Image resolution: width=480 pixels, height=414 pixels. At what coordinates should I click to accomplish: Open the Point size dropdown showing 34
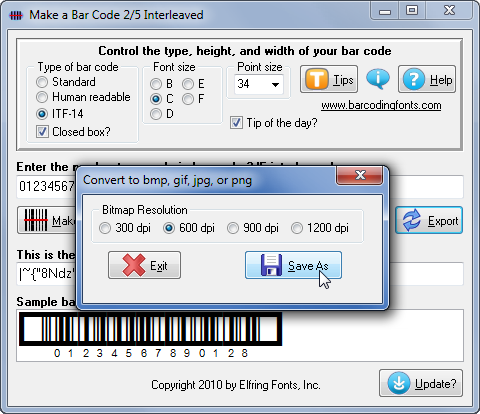[x=259, y=84]
